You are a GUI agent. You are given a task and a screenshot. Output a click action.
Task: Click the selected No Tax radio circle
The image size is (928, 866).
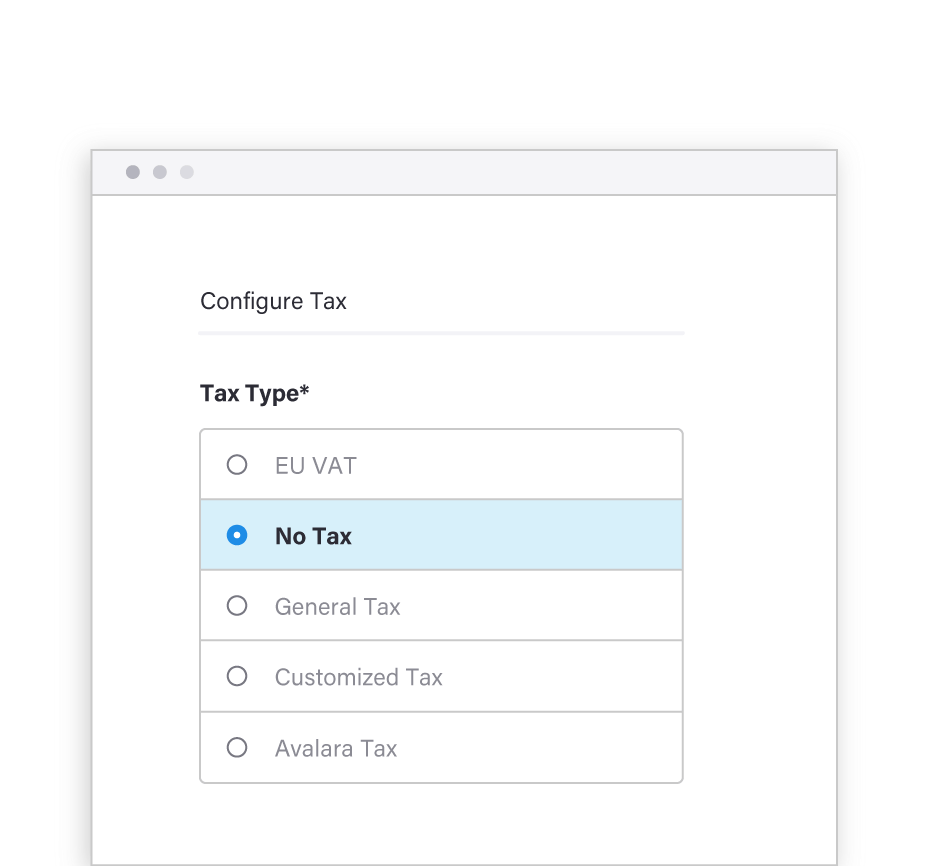237,535
